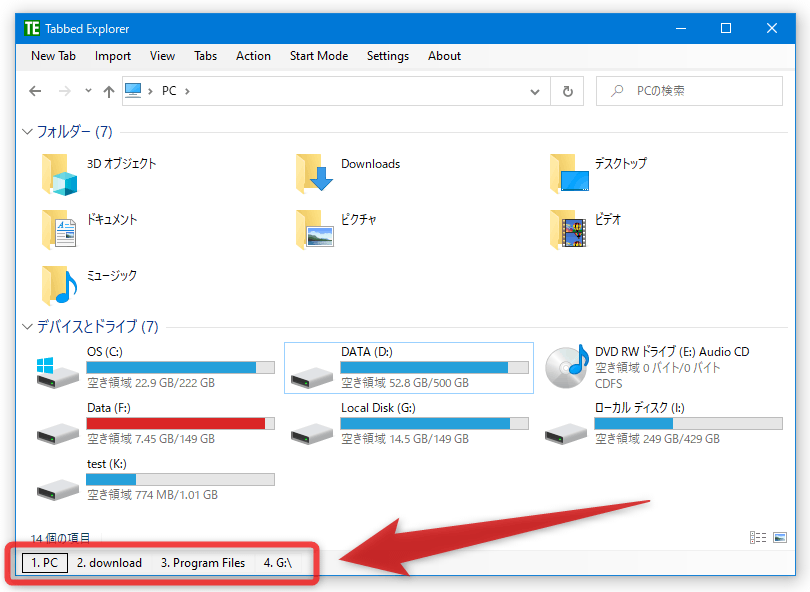
Task: Select the Data (F:) drive icon
Action: click(57, 433)
